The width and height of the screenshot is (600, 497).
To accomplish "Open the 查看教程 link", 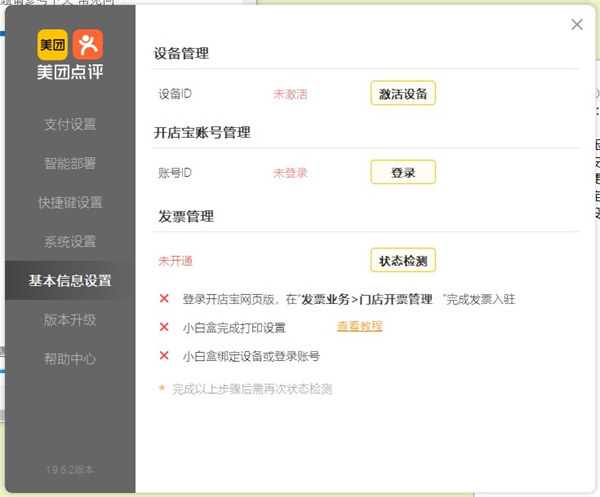I will click(360, 326).
